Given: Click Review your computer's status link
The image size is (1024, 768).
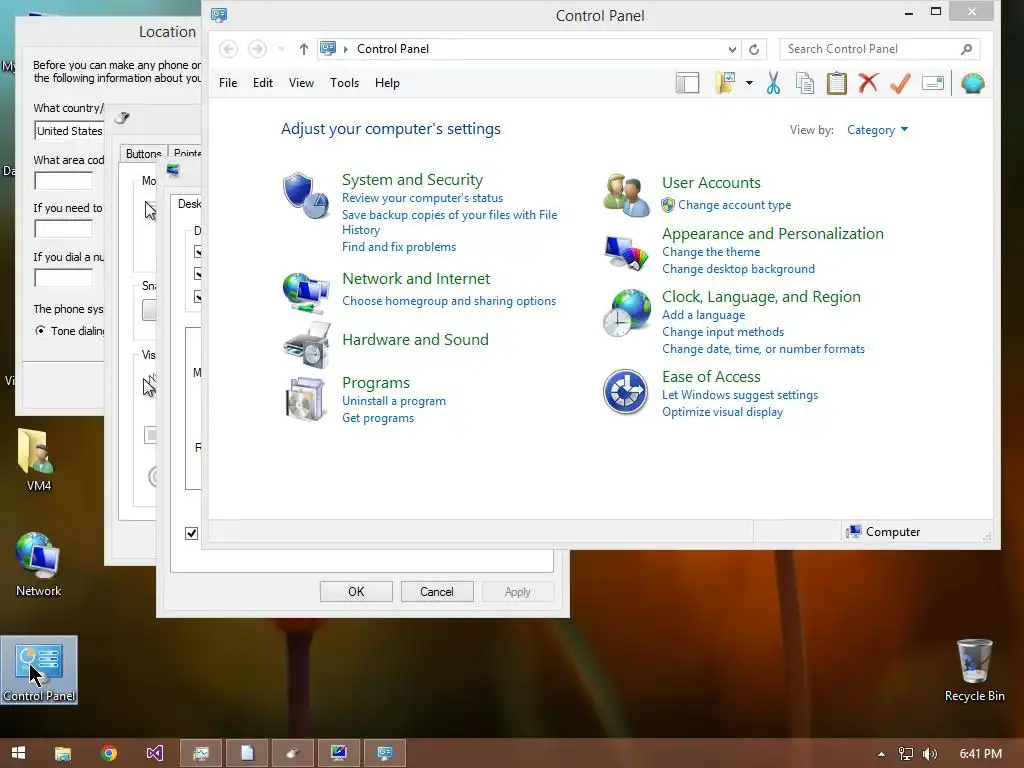Looking at the screenshot, I should pos(422,198).
